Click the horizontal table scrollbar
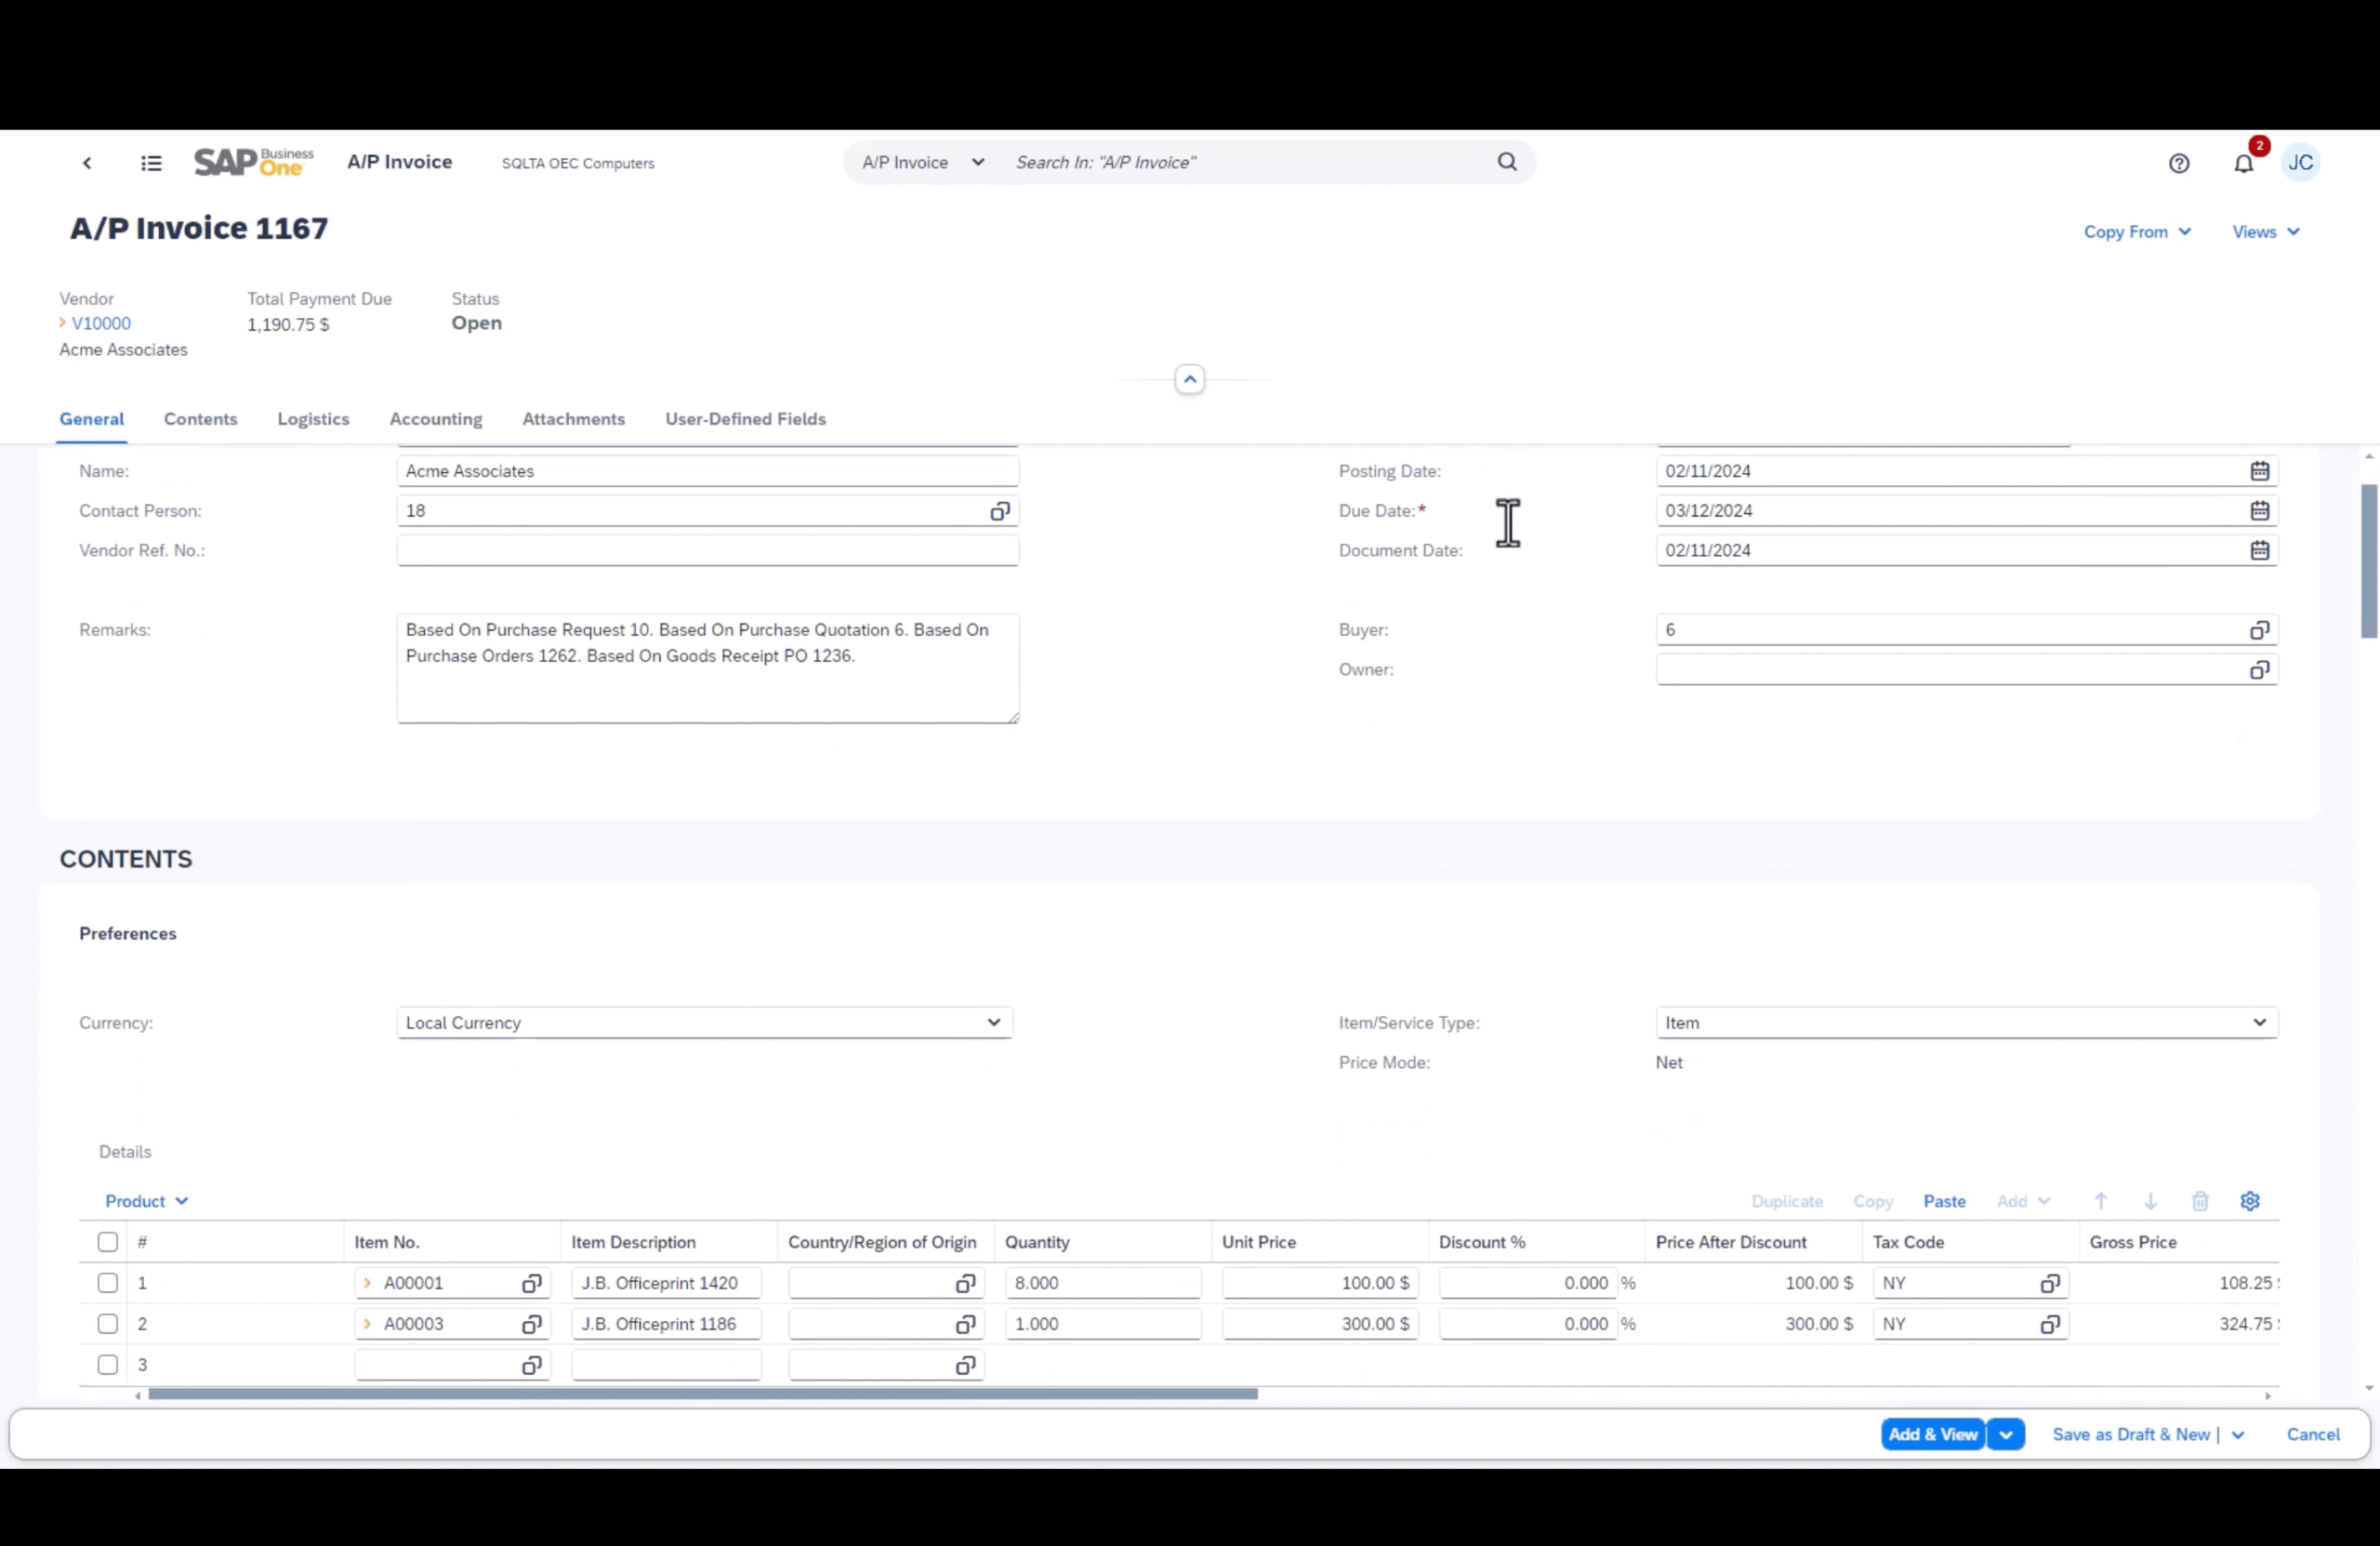Viewport: 2380px width, 1546px height. 702,1394
